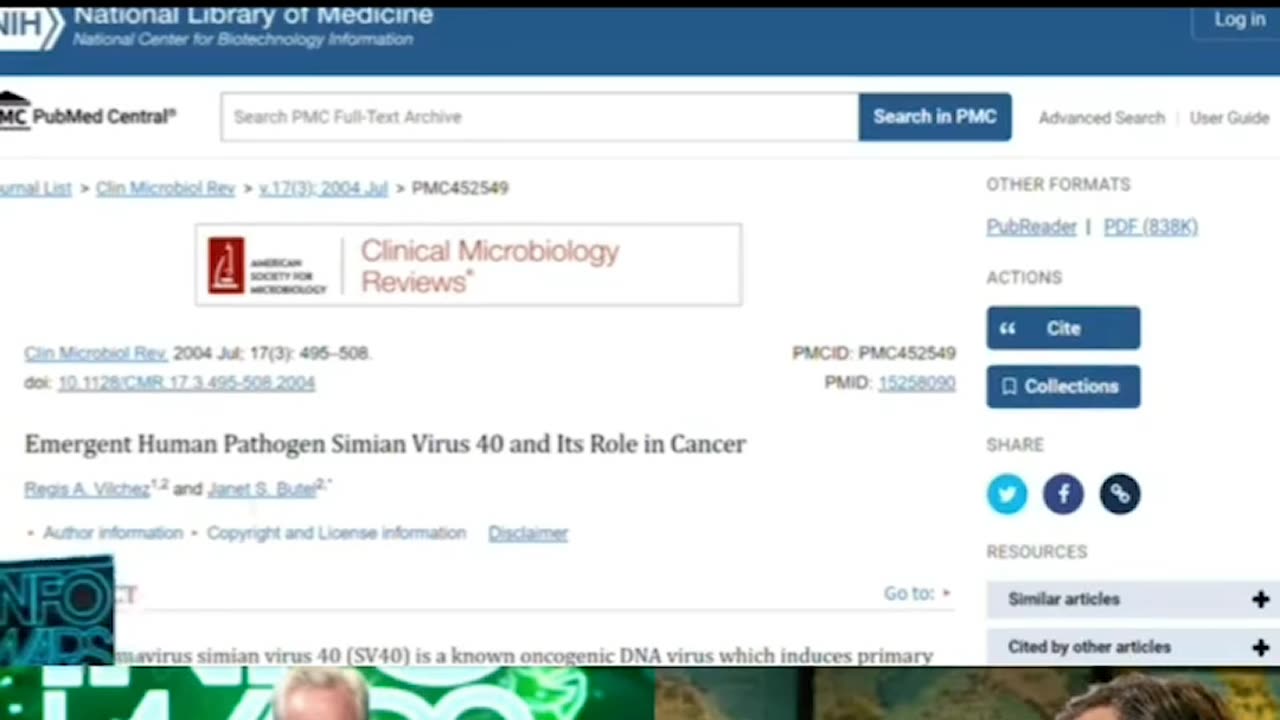Click the Clinical Microbiology Reviews banner
Image resolution: width=1280 pixels, height=720 pixels.
point(468,265)
